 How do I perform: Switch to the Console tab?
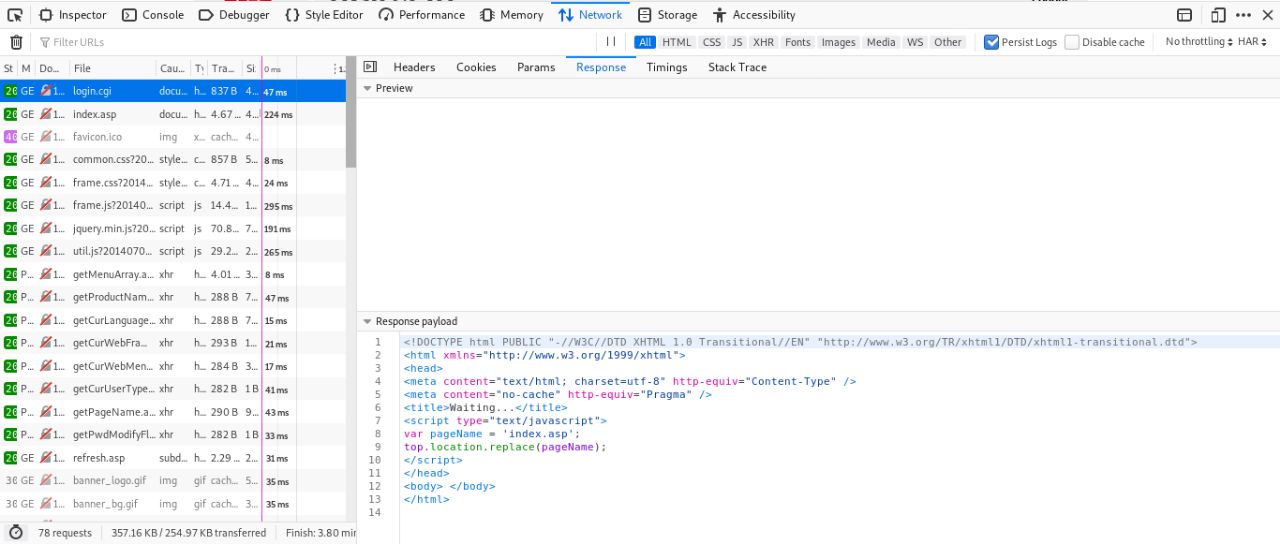(x=153, y=15)
